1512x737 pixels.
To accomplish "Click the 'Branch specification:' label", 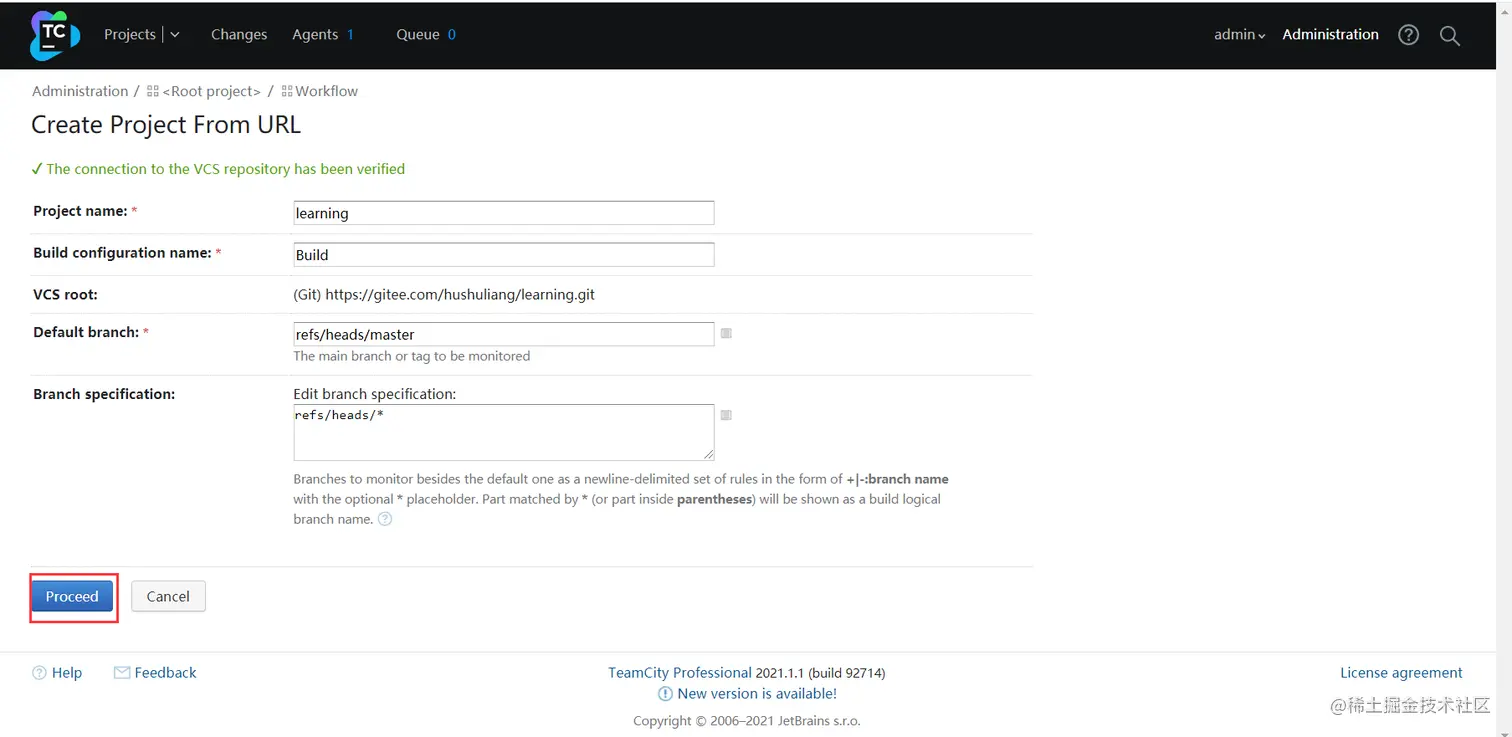I will (104, 394).
